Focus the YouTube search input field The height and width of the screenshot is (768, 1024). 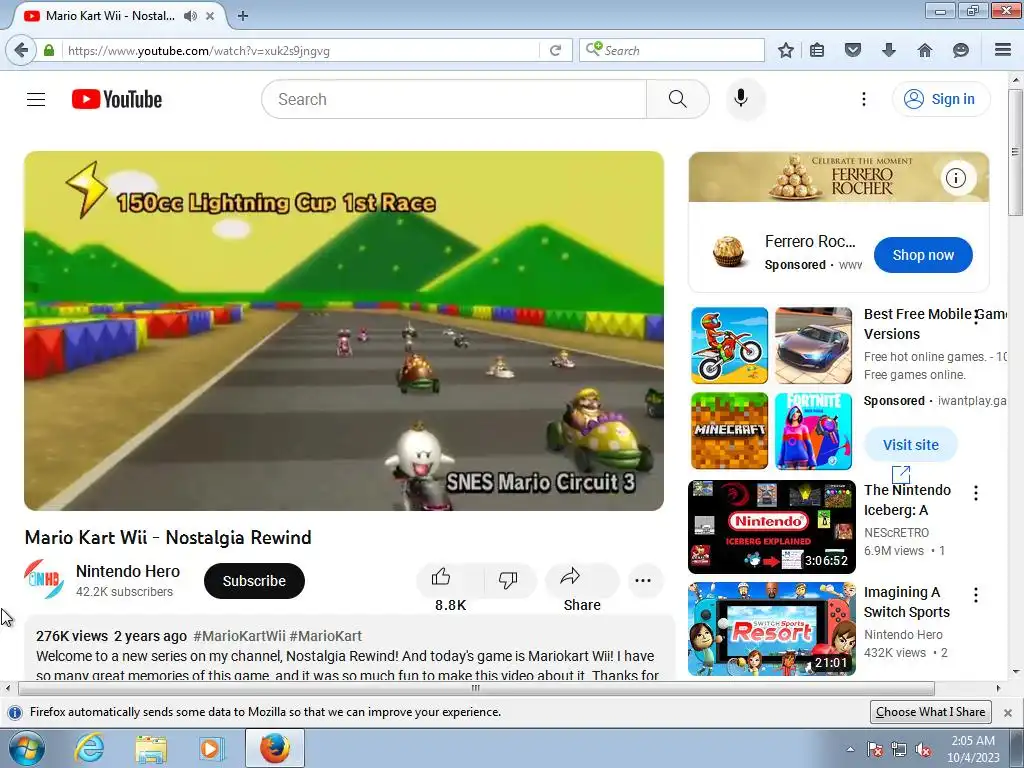(454, 99)
